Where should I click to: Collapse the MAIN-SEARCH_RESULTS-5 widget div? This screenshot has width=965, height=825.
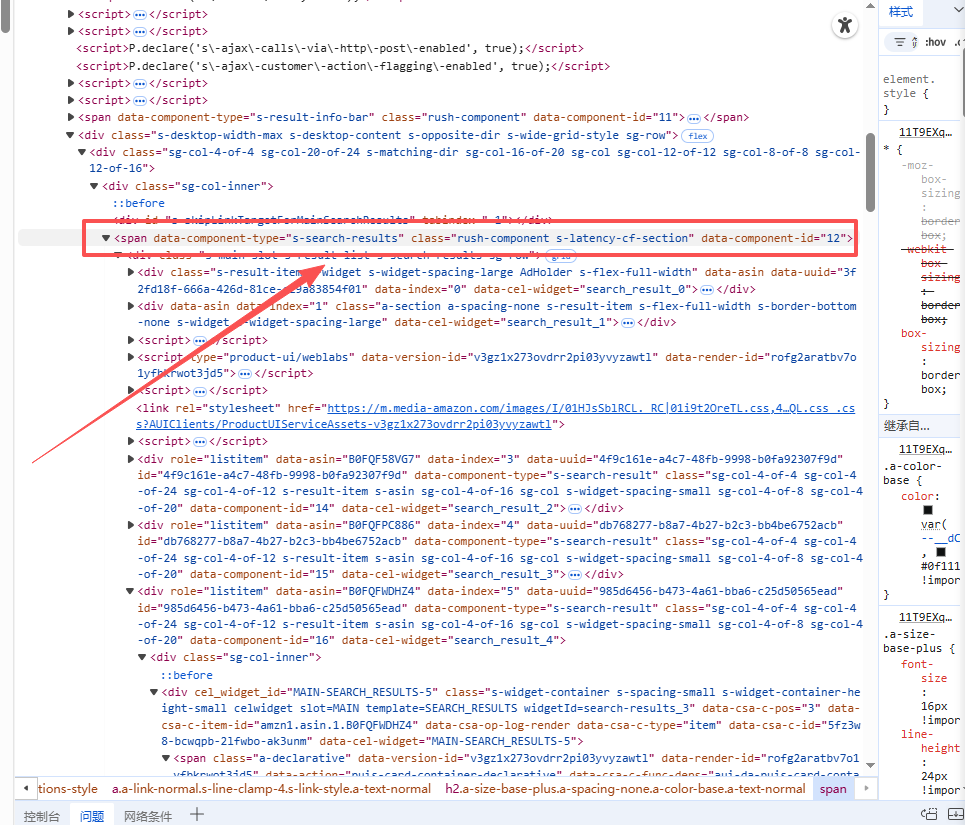tap(154, 691)
